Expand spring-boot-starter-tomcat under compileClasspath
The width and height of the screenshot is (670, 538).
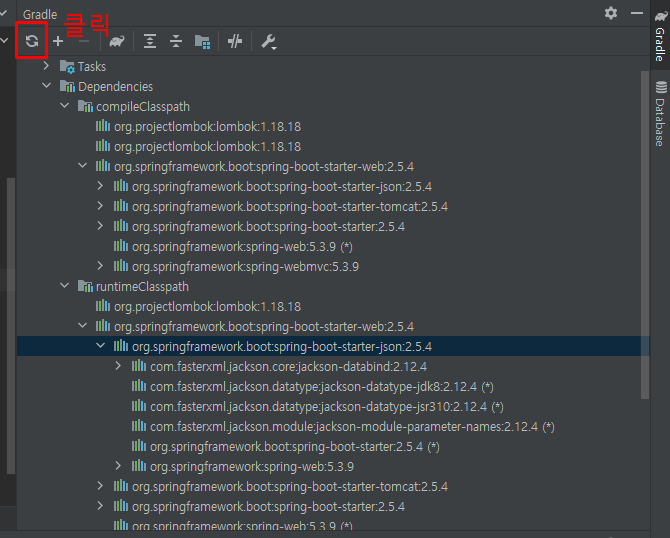100,206
